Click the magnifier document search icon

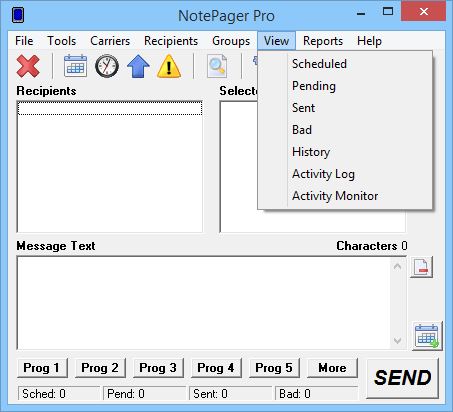[x=217, y=66]
